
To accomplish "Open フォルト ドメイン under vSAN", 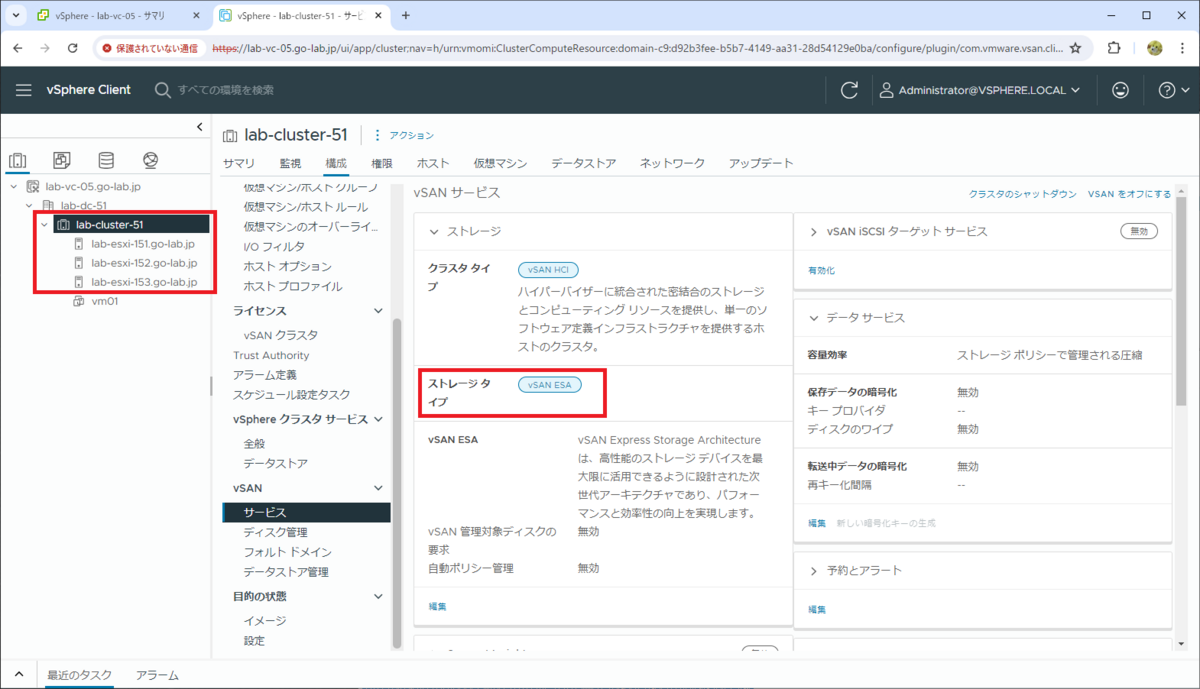I will pyautogui.click(x=287, y=552).
